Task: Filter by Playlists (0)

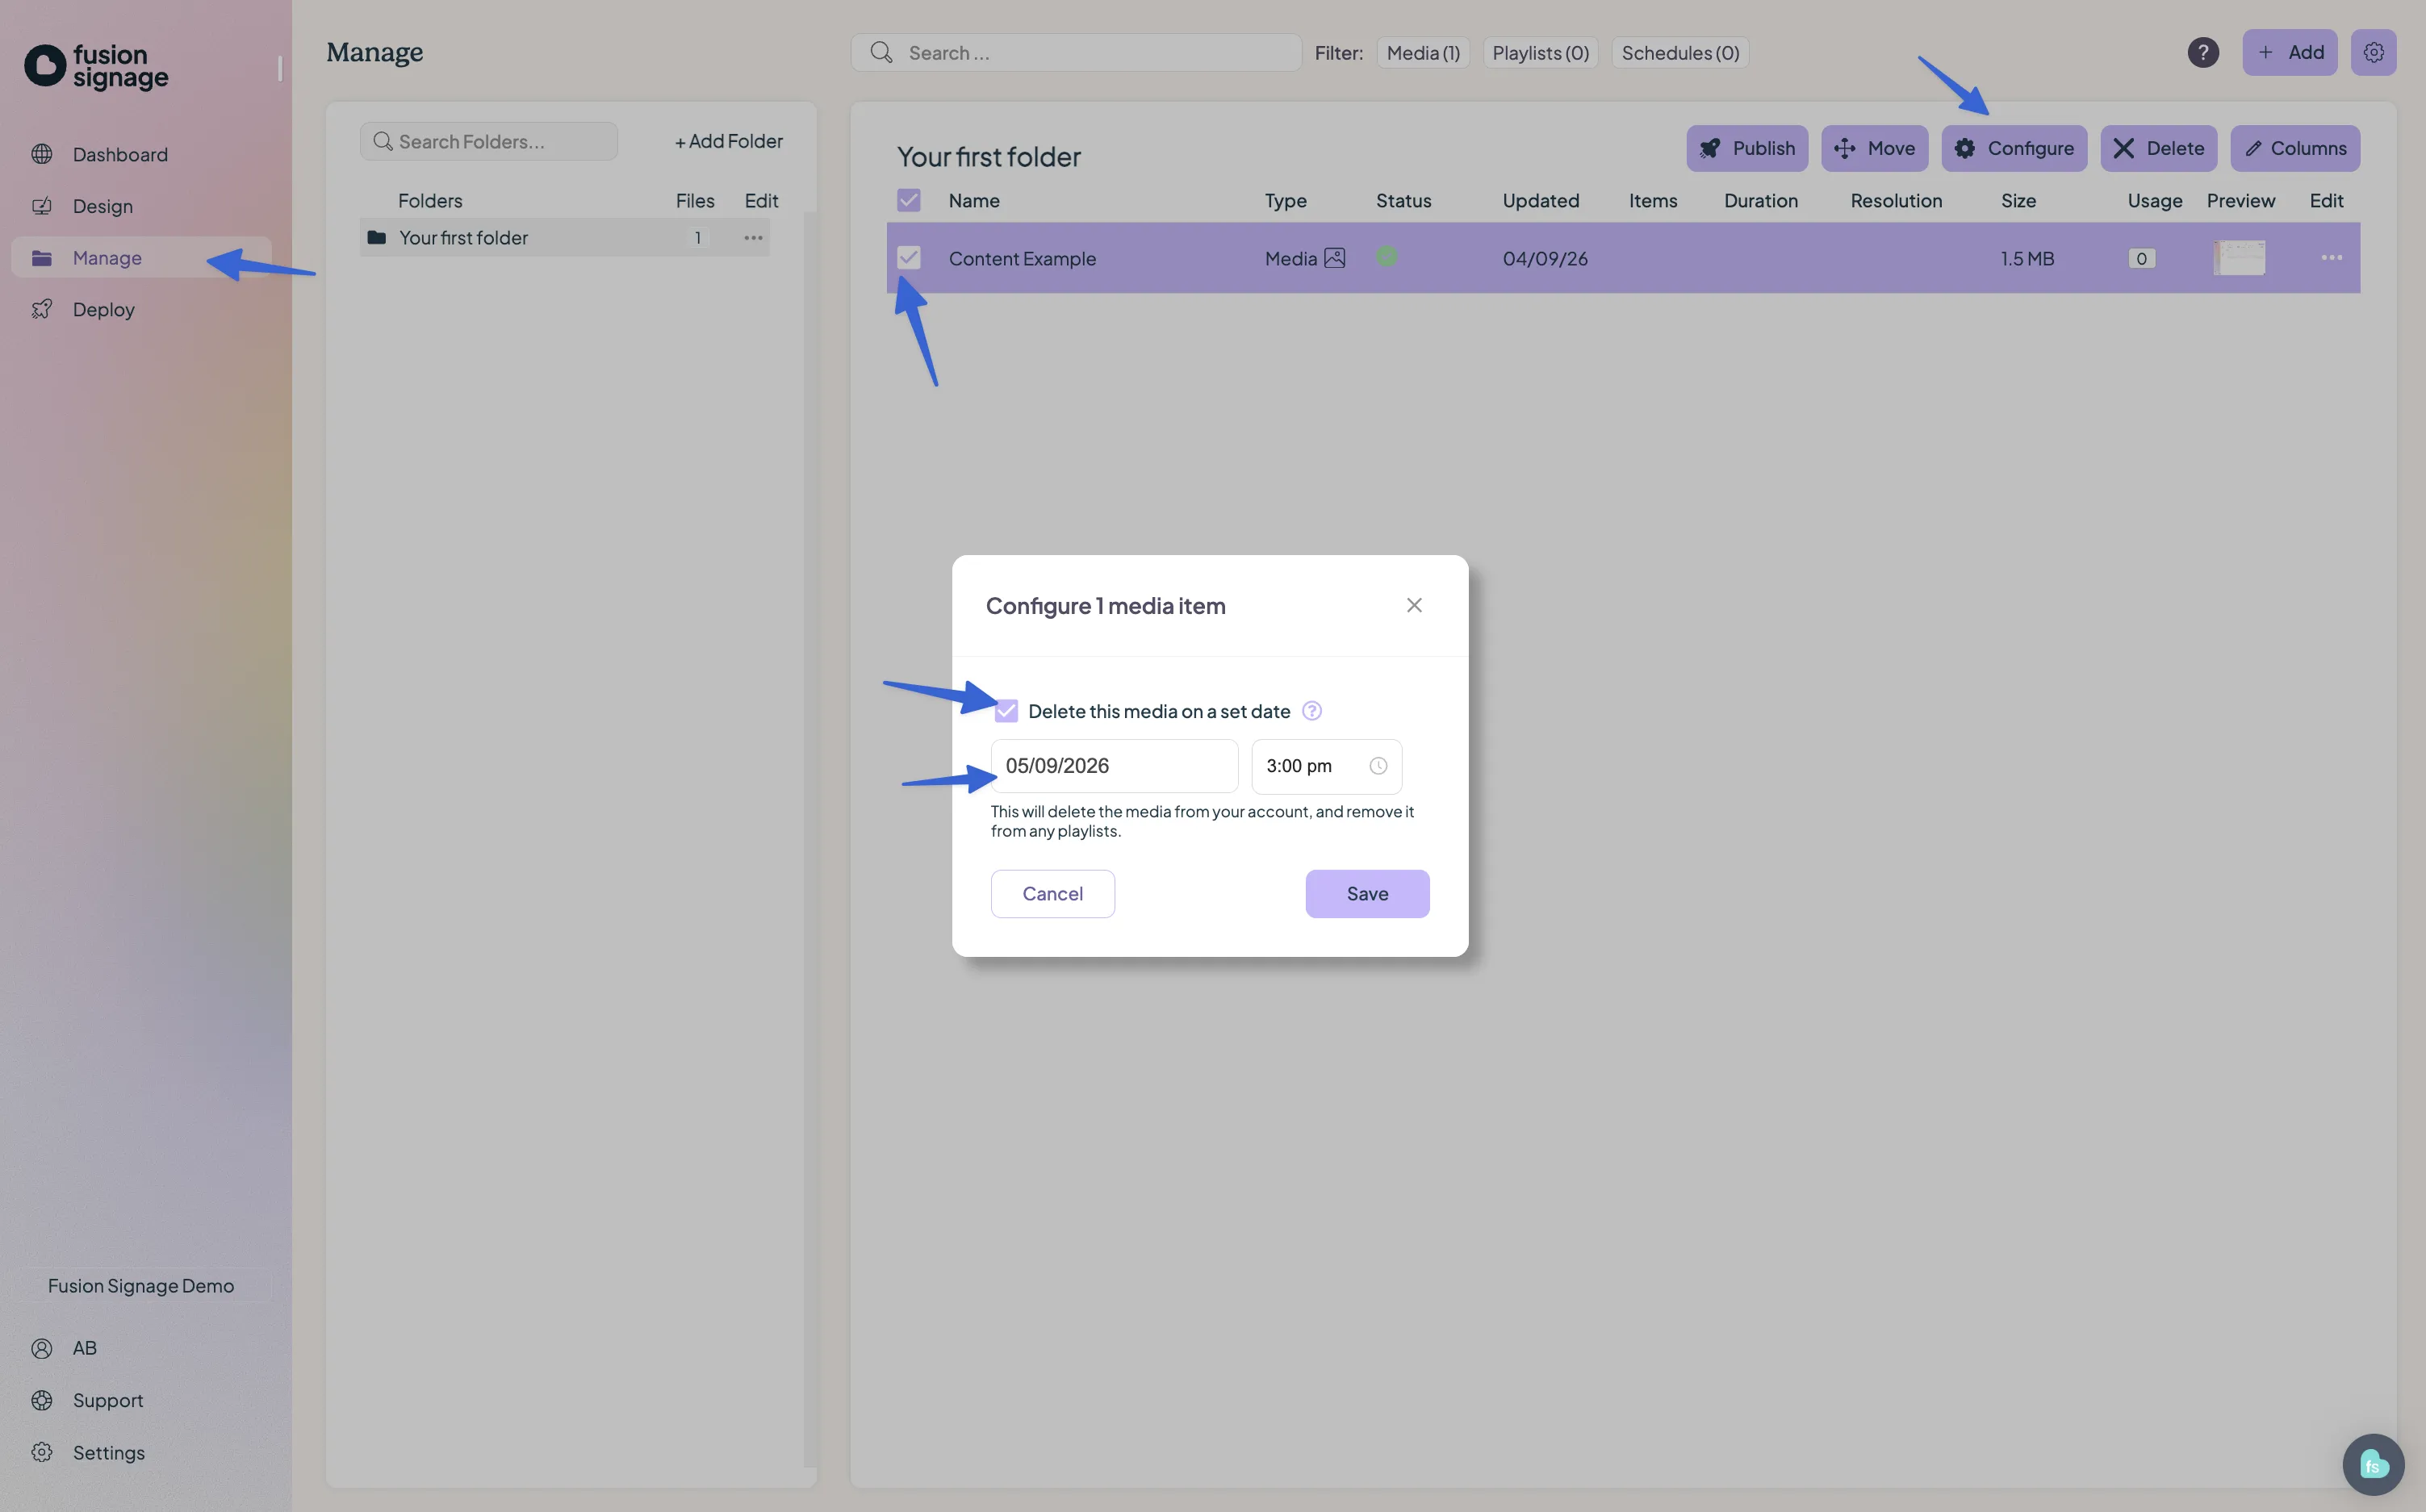Action: pos(1540,53)
